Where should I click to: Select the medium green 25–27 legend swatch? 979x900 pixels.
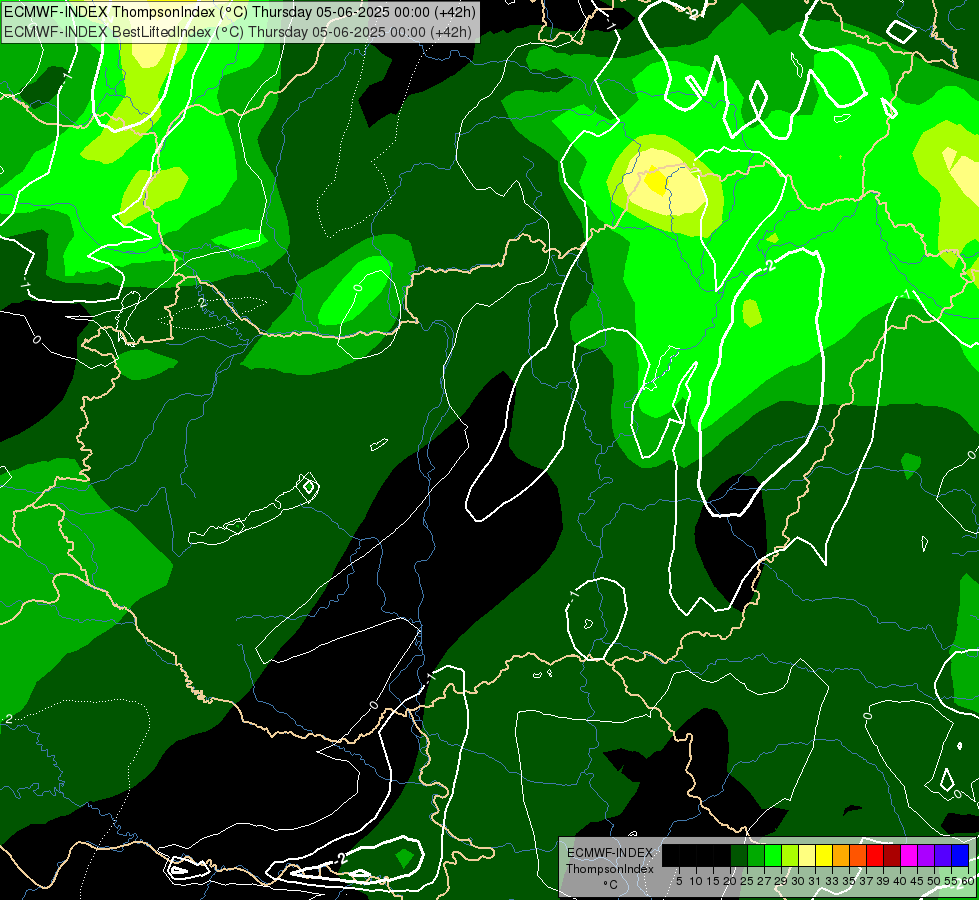tap(756, 855)
